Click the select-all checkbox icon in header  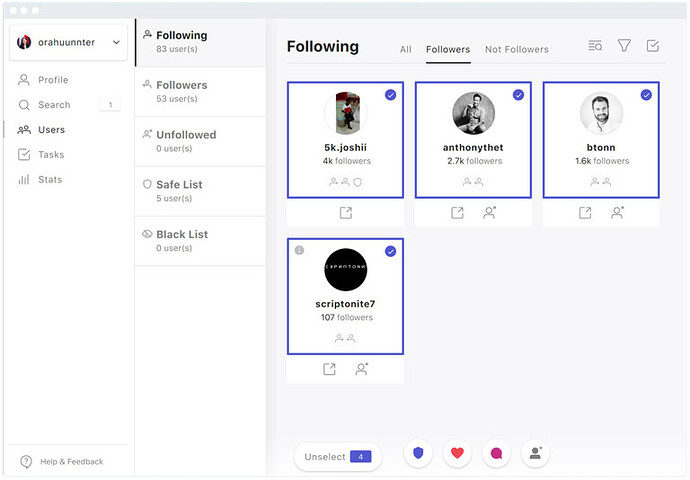coord(653,45)
